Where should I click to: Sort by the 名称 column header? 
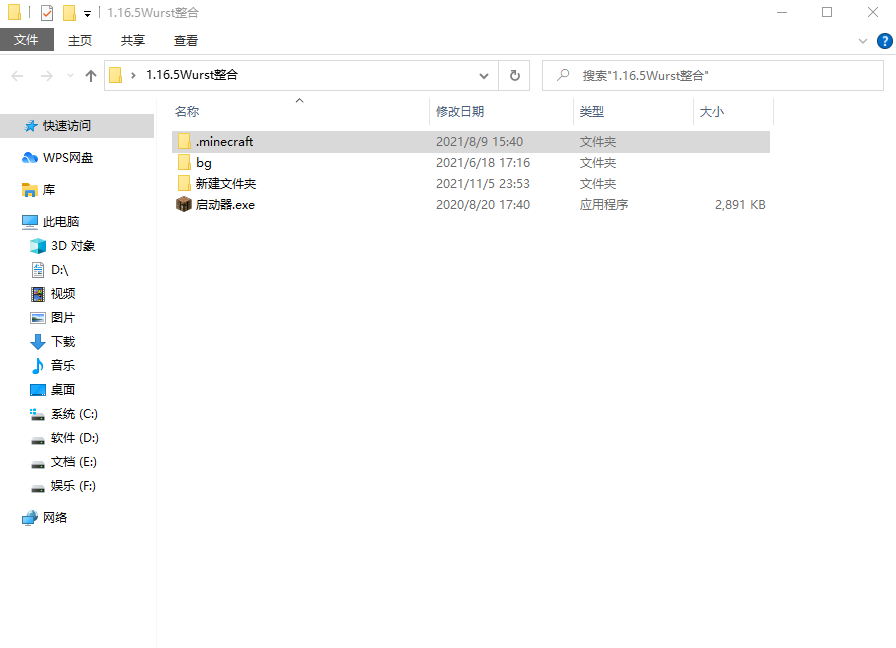(300, 111)
